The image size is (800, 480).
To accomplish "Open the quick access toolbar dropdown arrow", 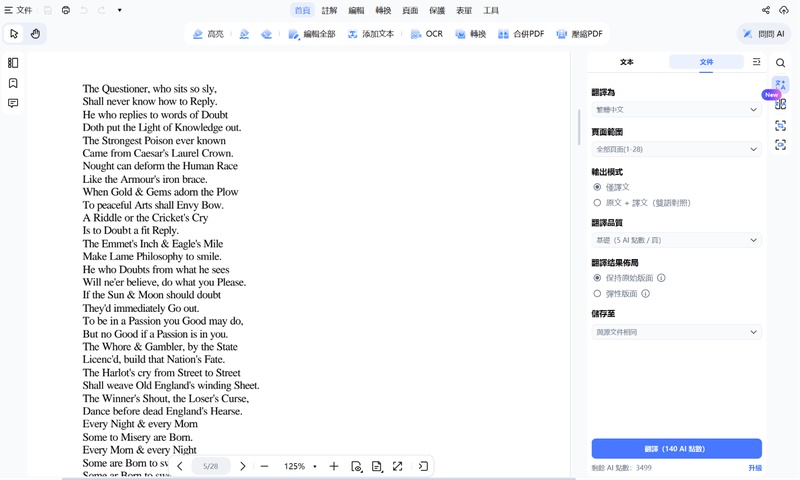I will pyautogui.click(x=119, y=10).
